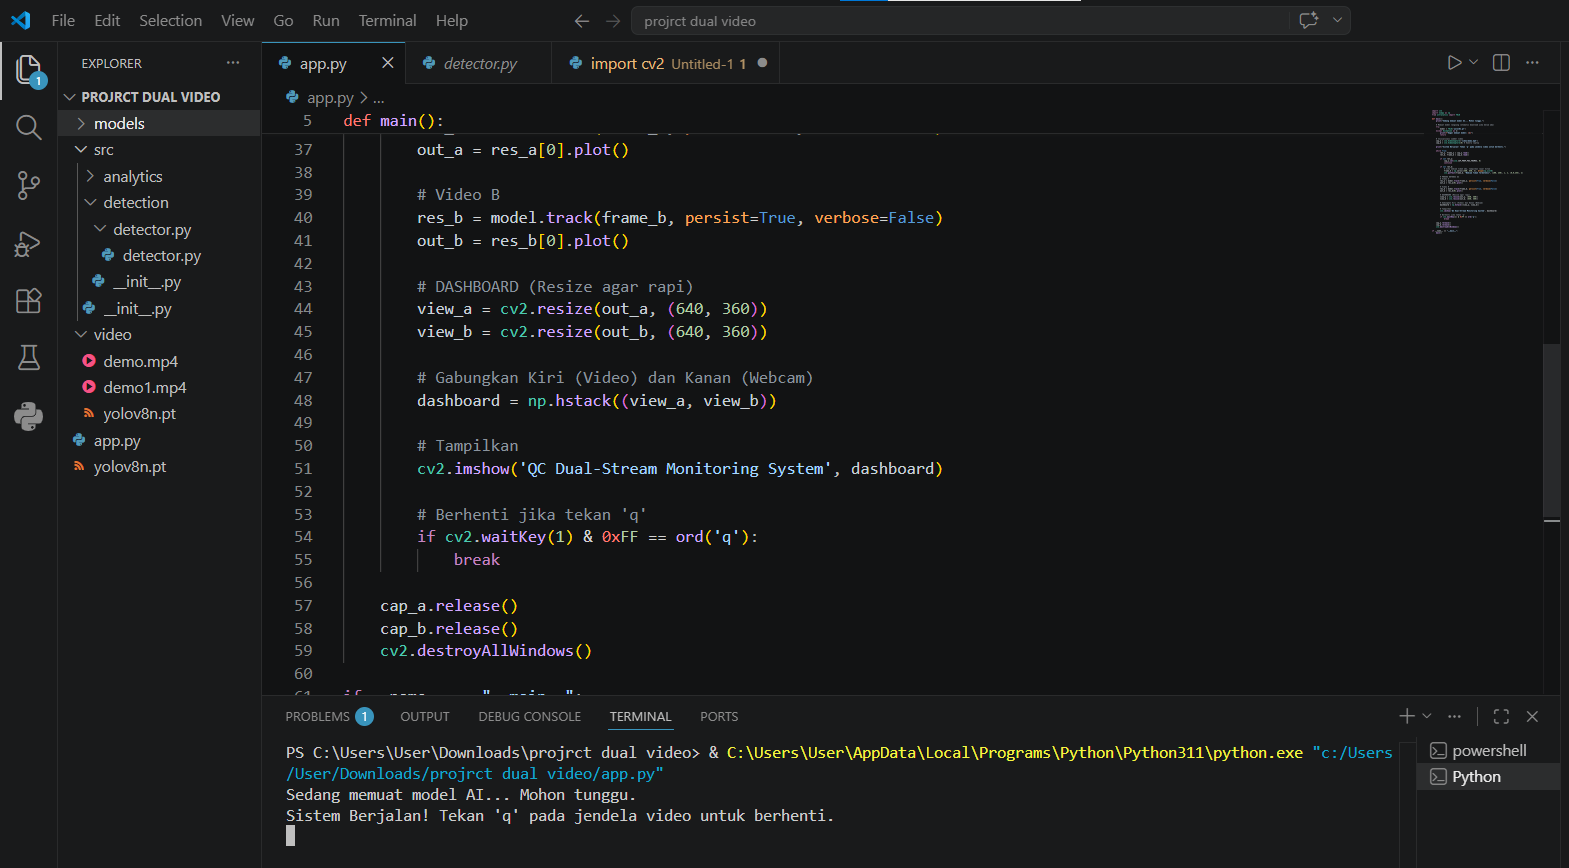
Task: Select the Python terminal instance
Action: pyautogui.click(x=1488, y=776)
